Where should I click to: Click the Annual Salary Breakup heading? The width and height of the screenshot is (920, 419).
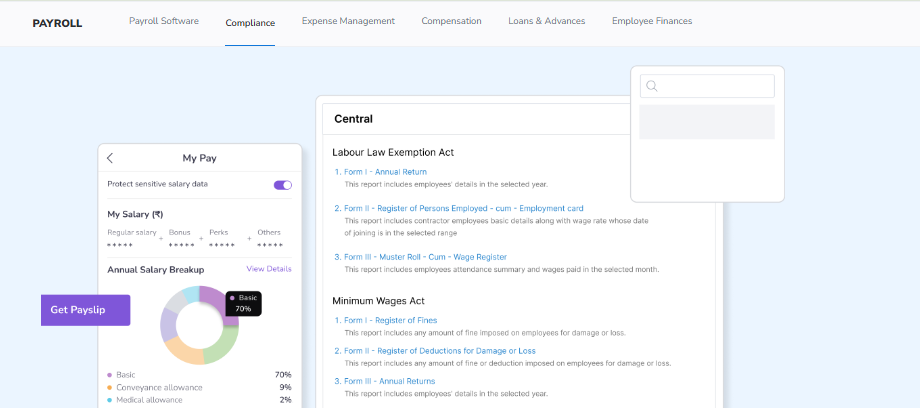point(155,270)
